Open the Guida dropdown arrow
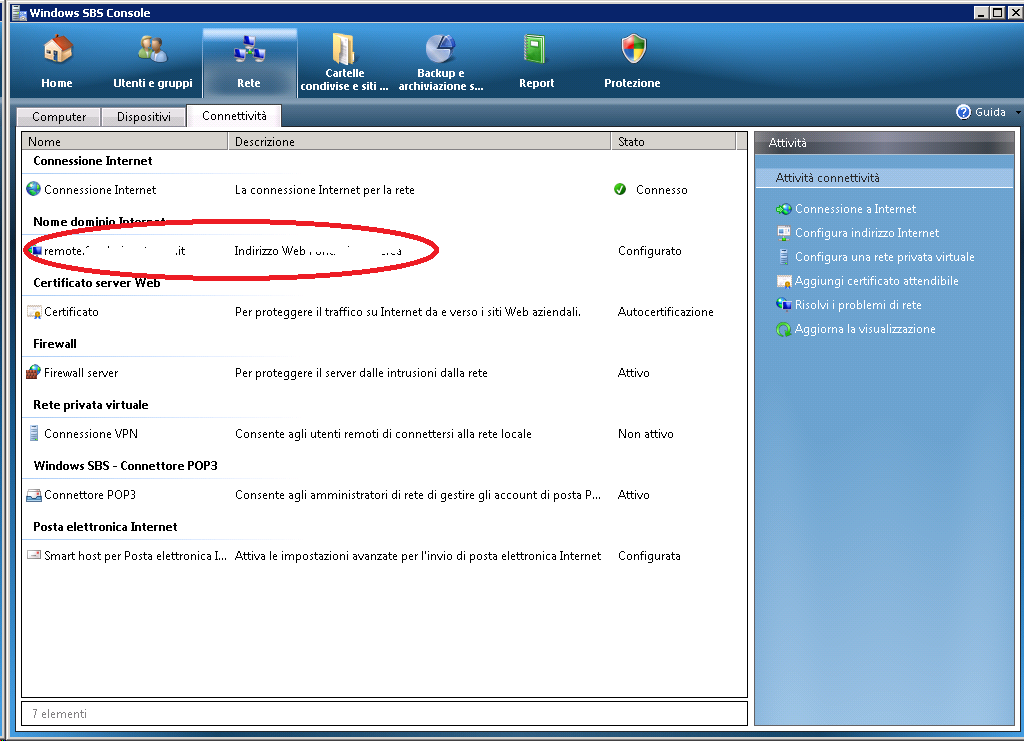 tap(1017, 112)
